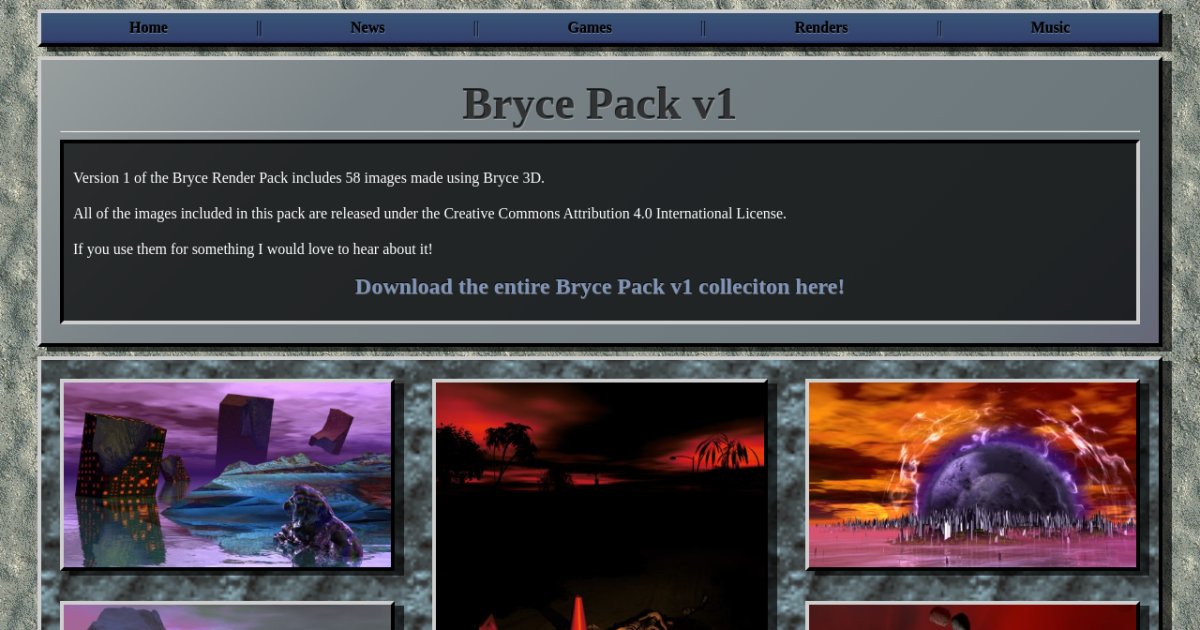Image resolution: width=1200 pixels, height=630 pixels.
Task: Click the Creative Commons Attribution license sentence
Action: pos(429,213)
